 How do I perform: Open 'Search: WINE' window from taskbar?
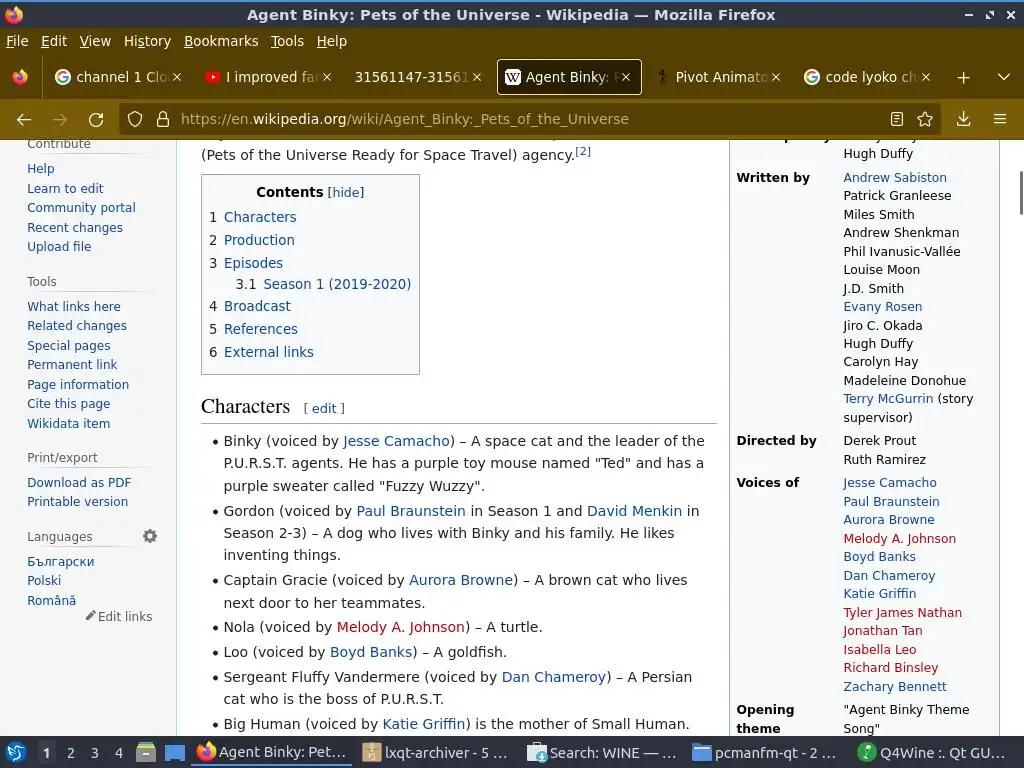[x=601, y=753]
